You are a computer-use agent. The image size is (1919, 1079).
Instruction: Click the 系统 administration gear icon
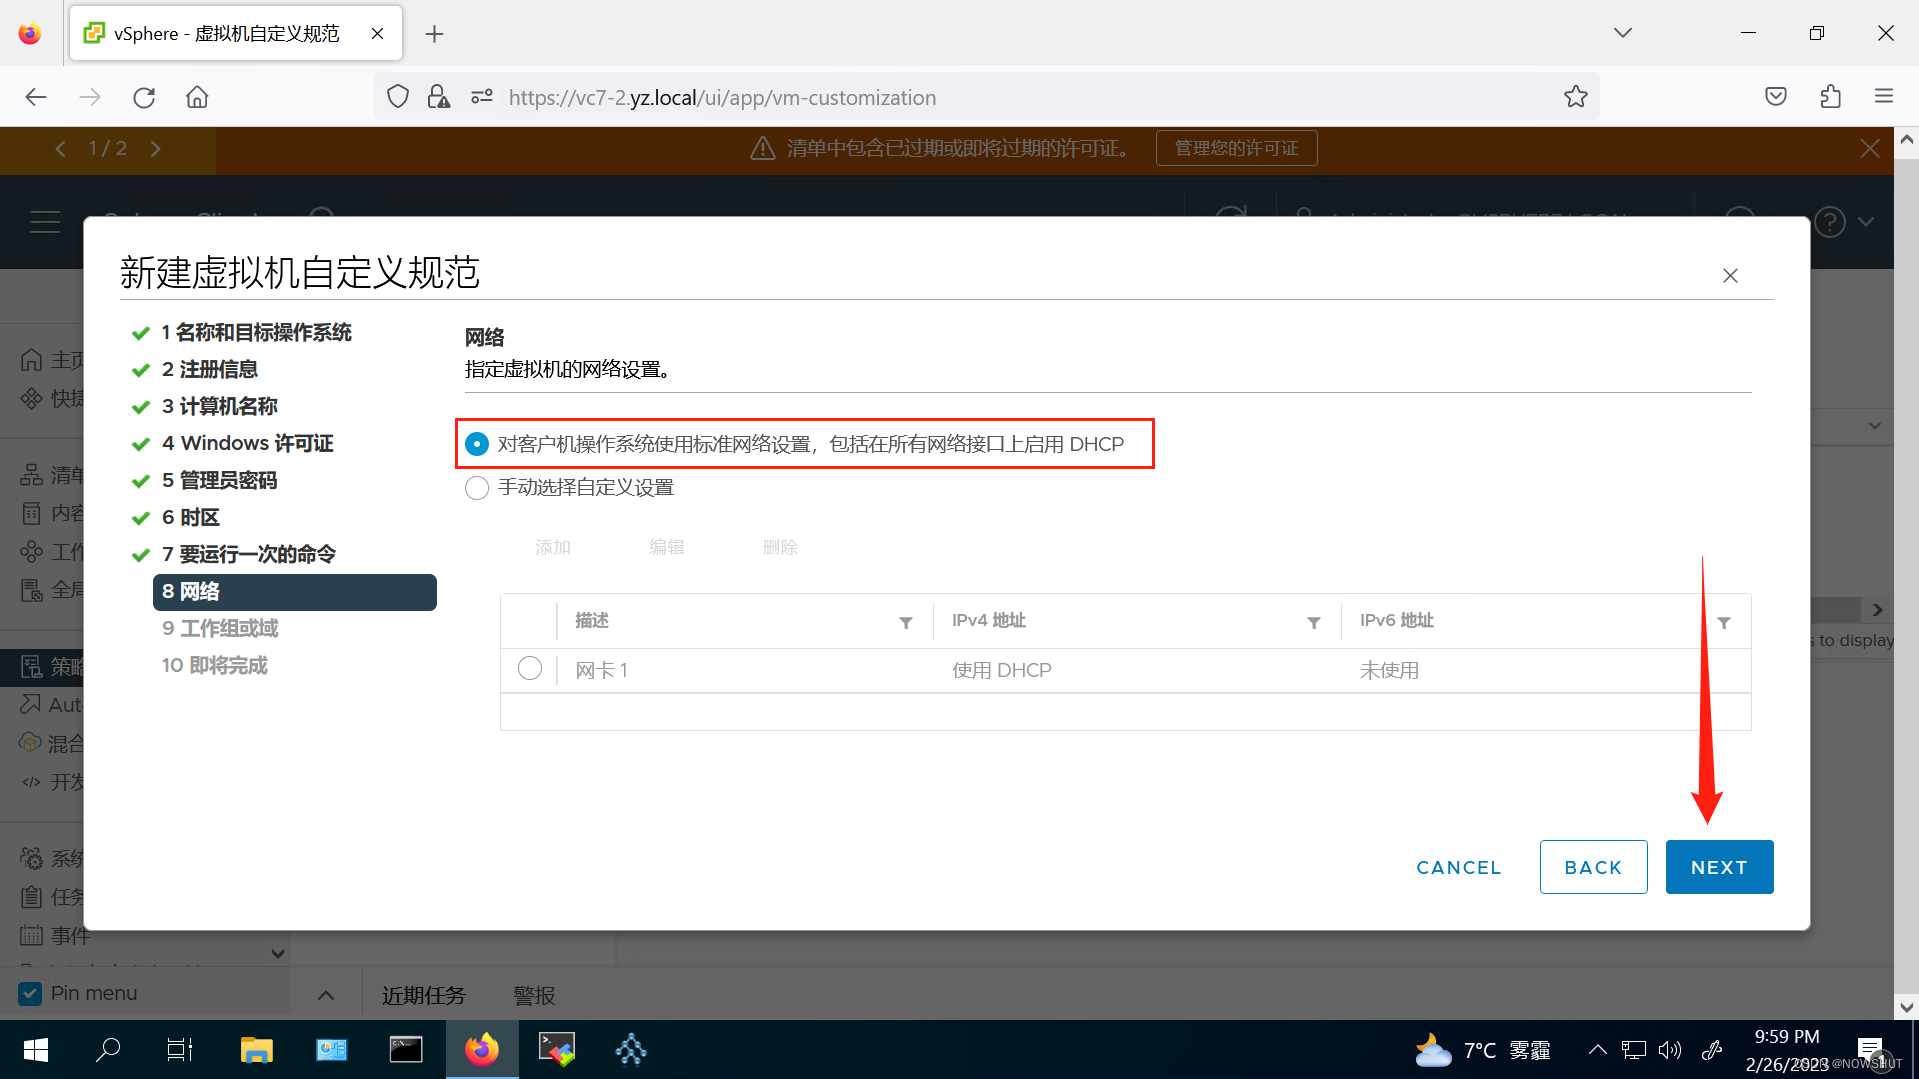click(30, 857)
